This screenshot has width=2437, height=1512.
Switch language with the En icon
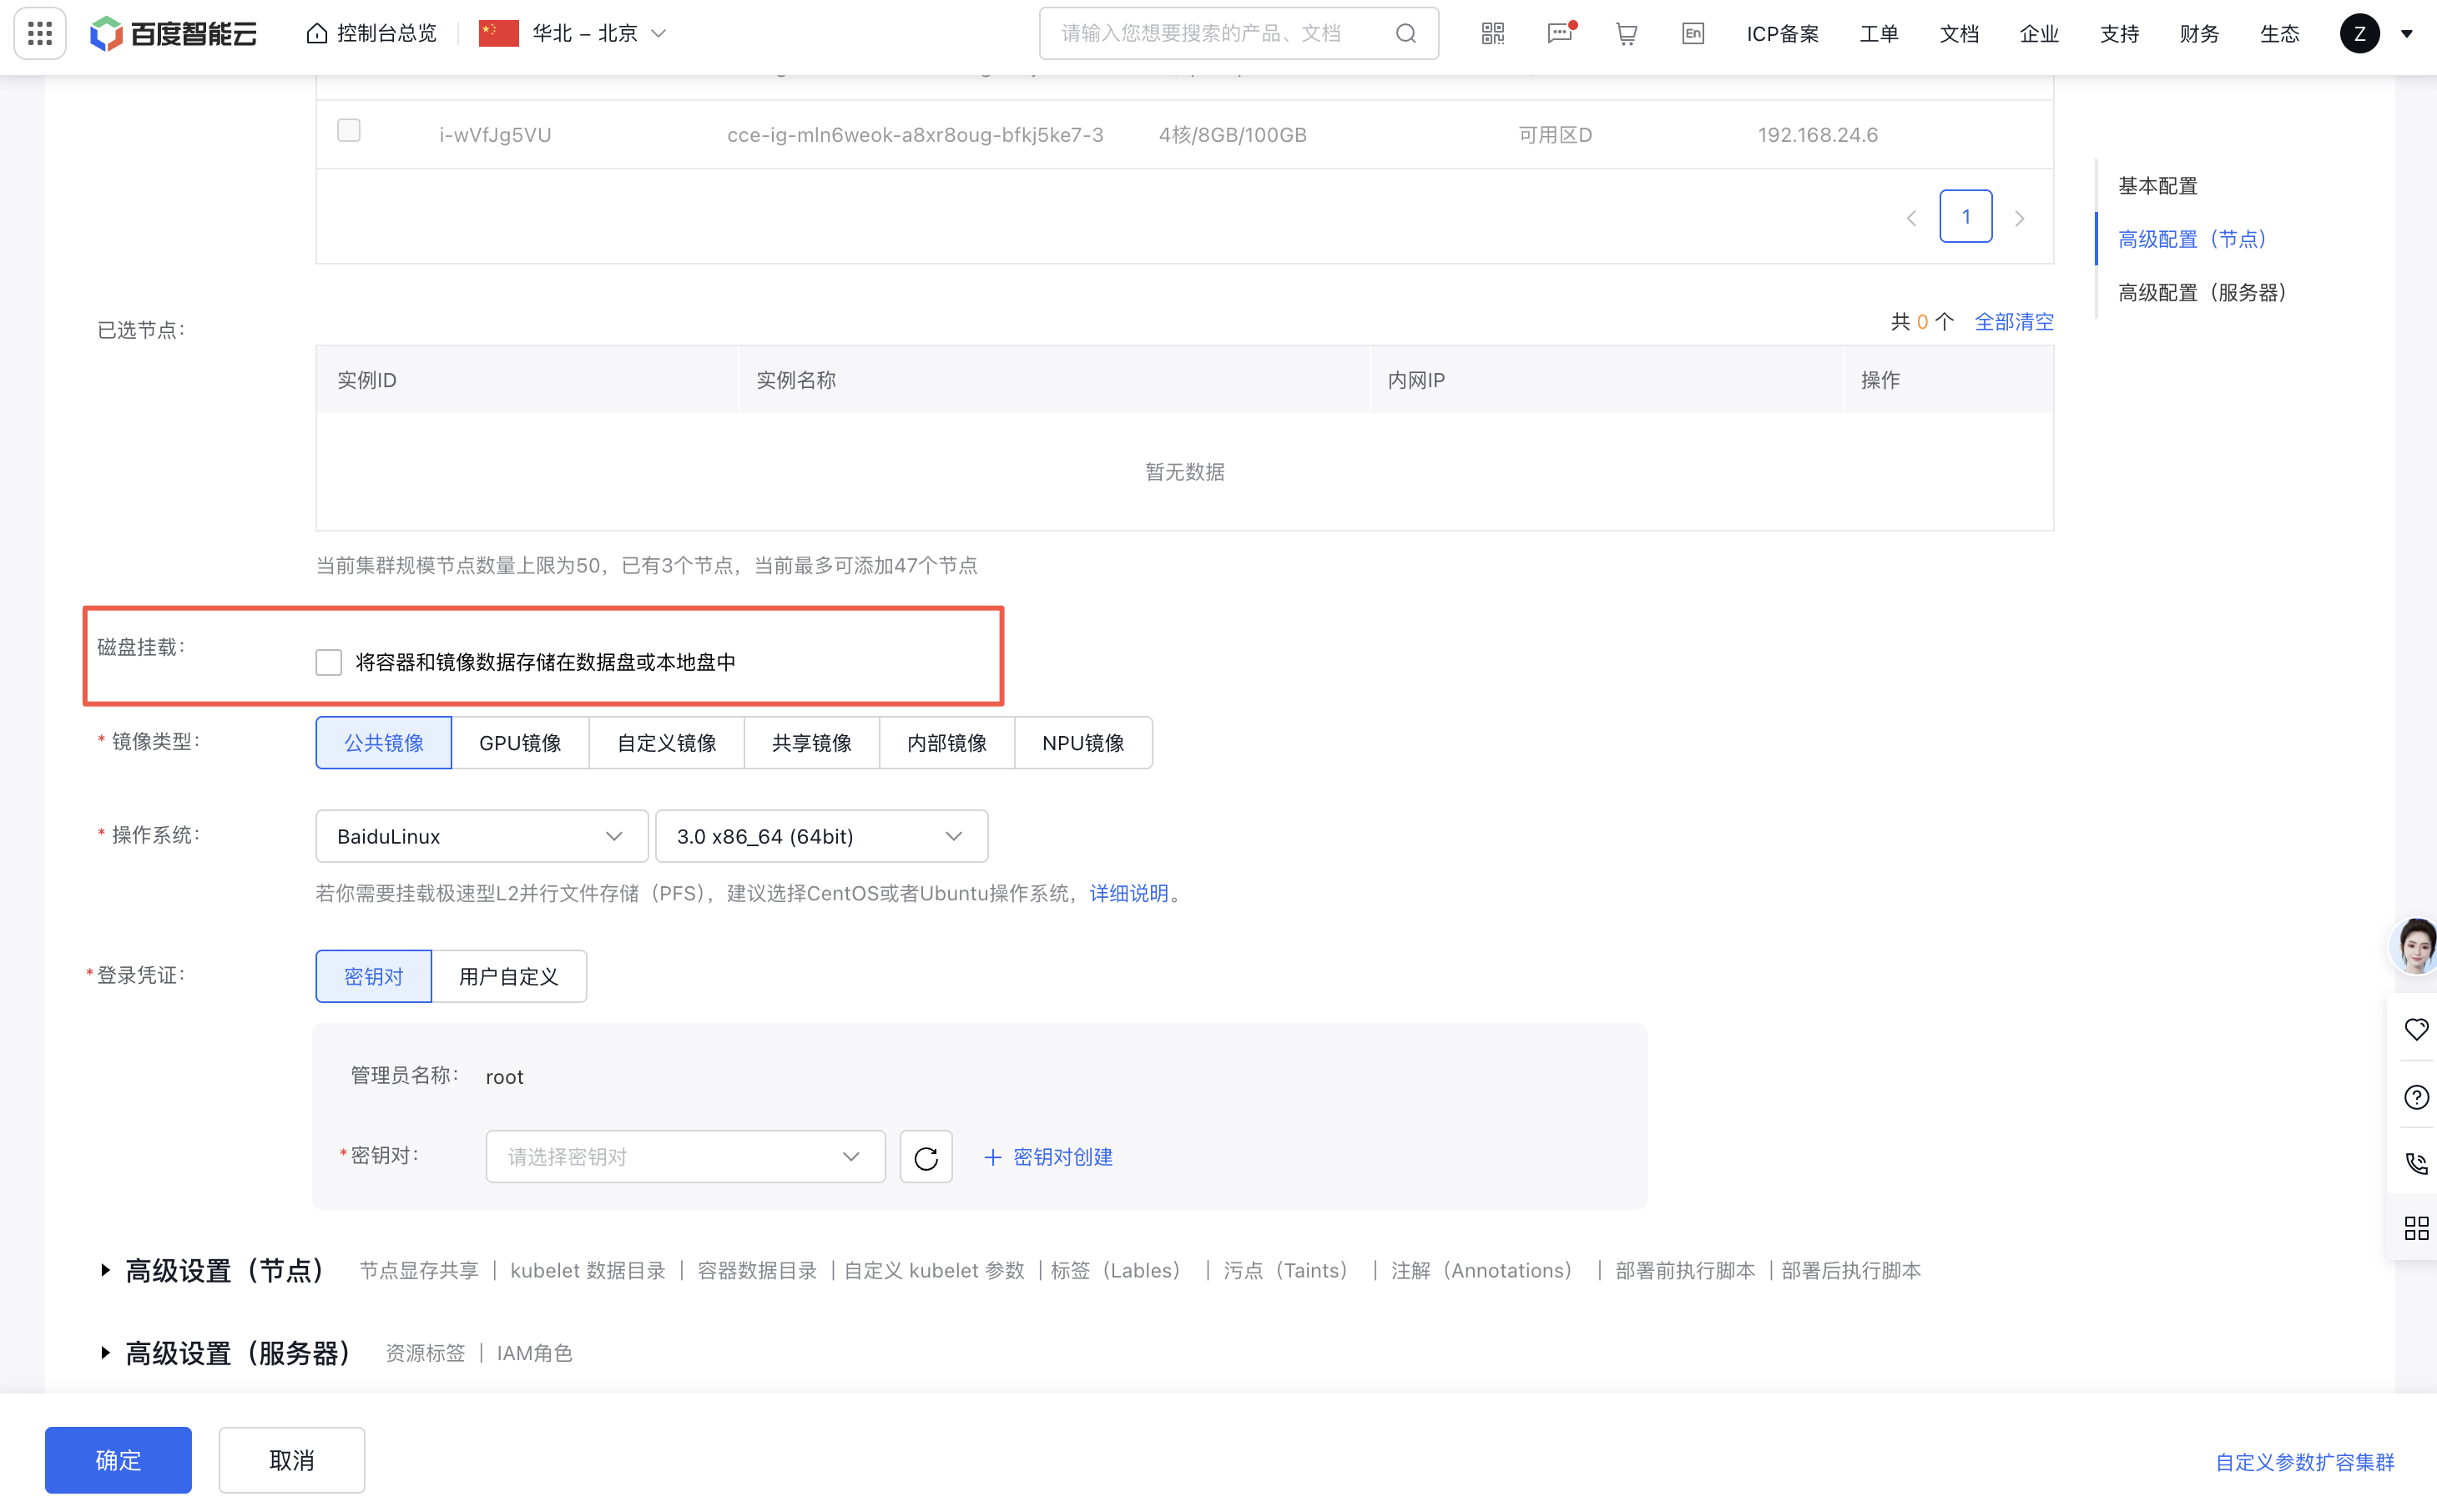point(1692,33)
